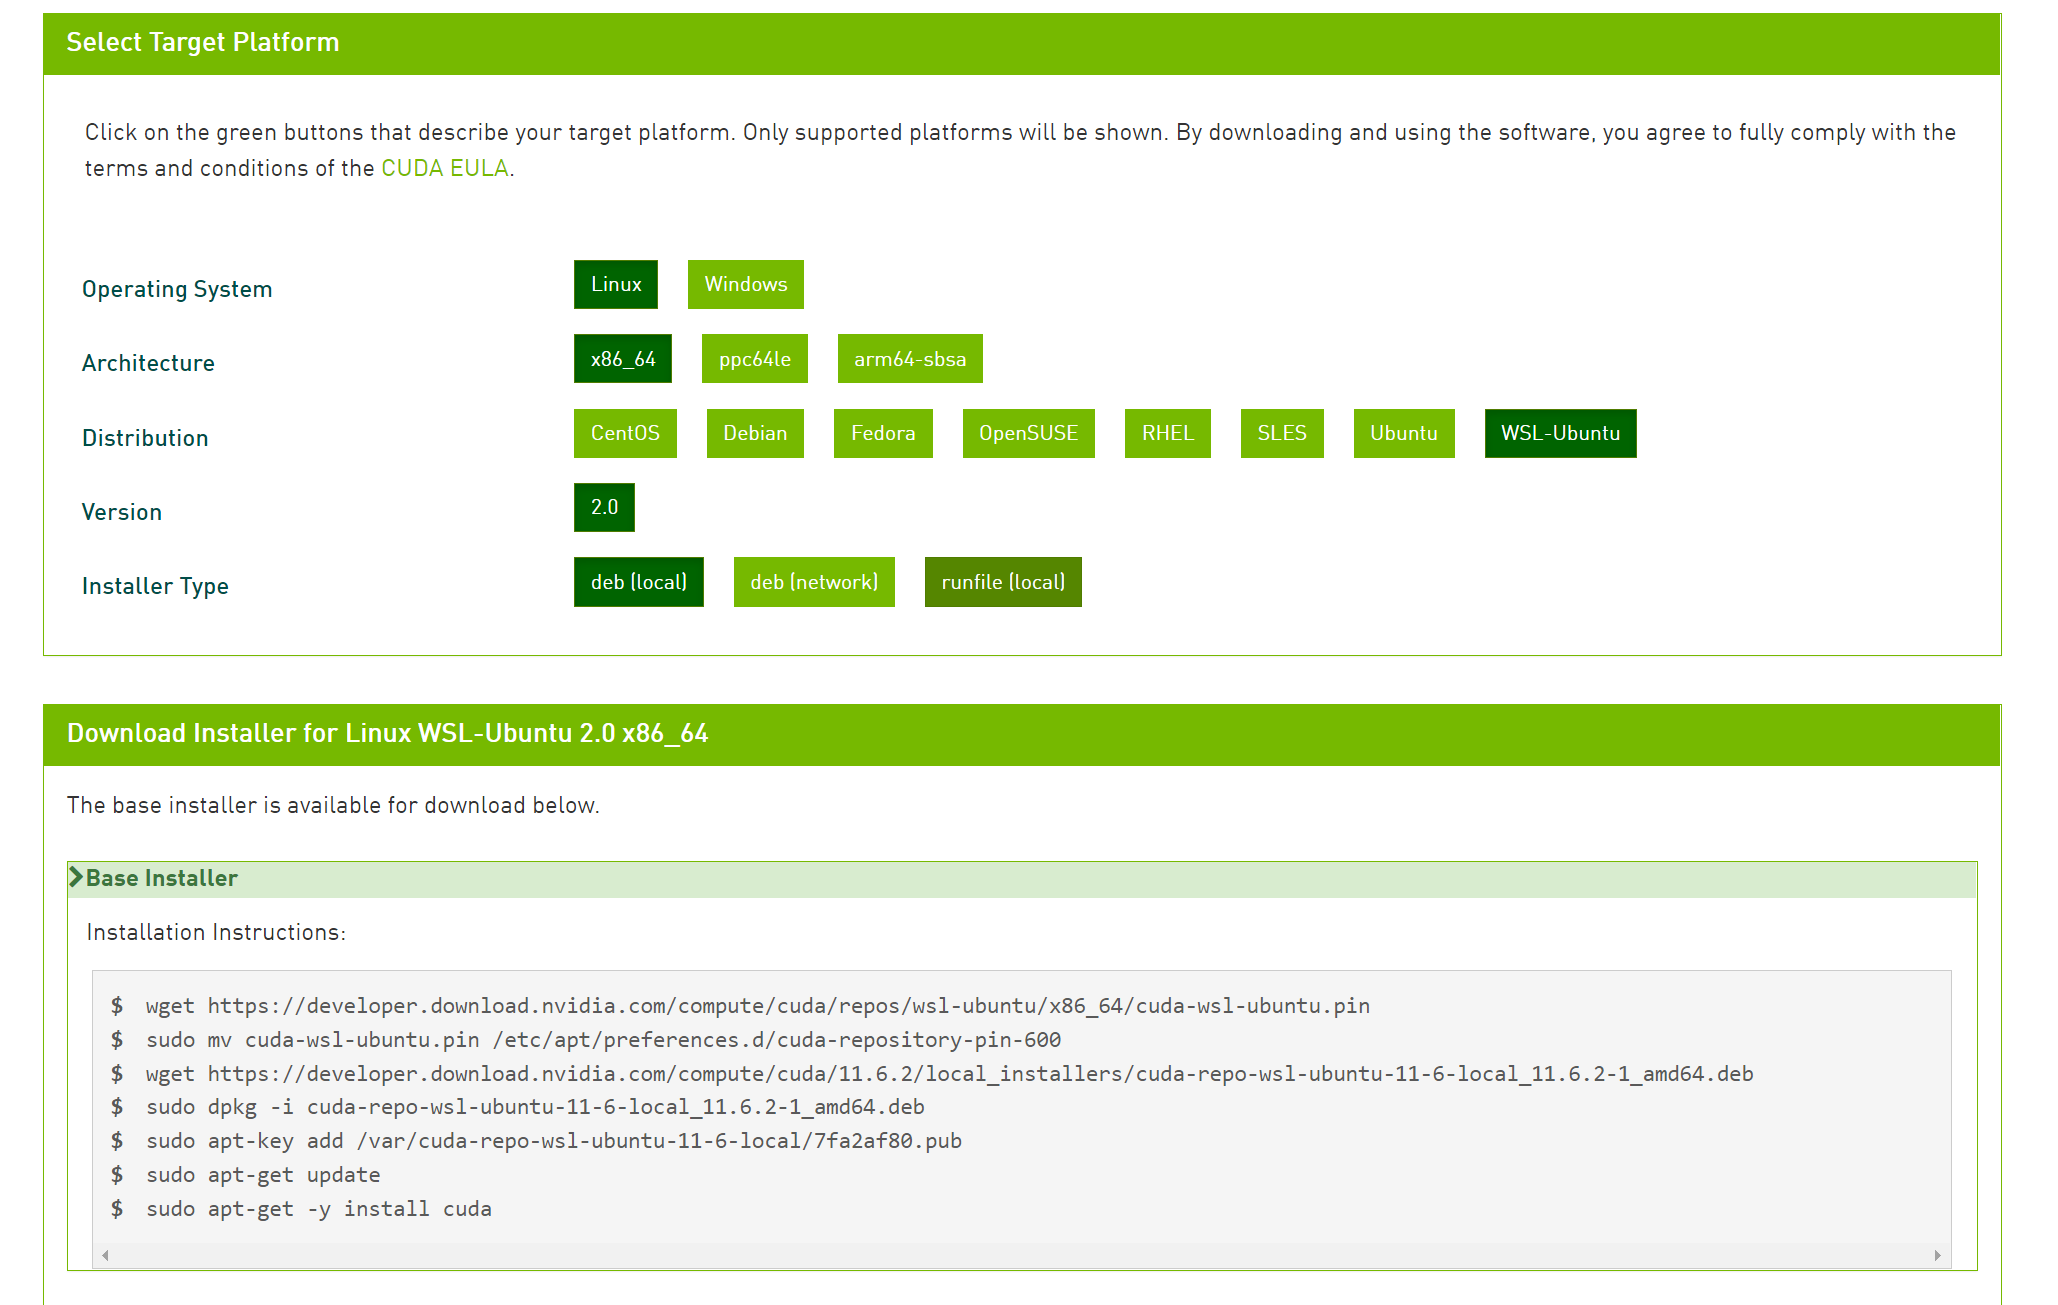Select the CentOS distribution
This screenshot has height=1305, width=2058.
(624, 433)
